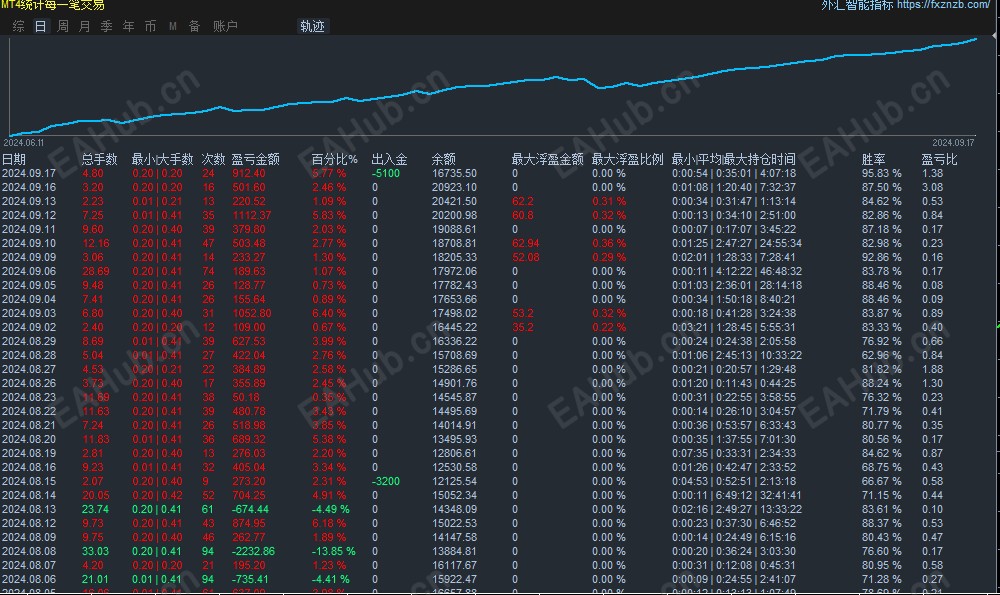The width and height of the screenshot is (1000, 595).
Task: Click the -3200 withdrawal value
Action: 386,481
